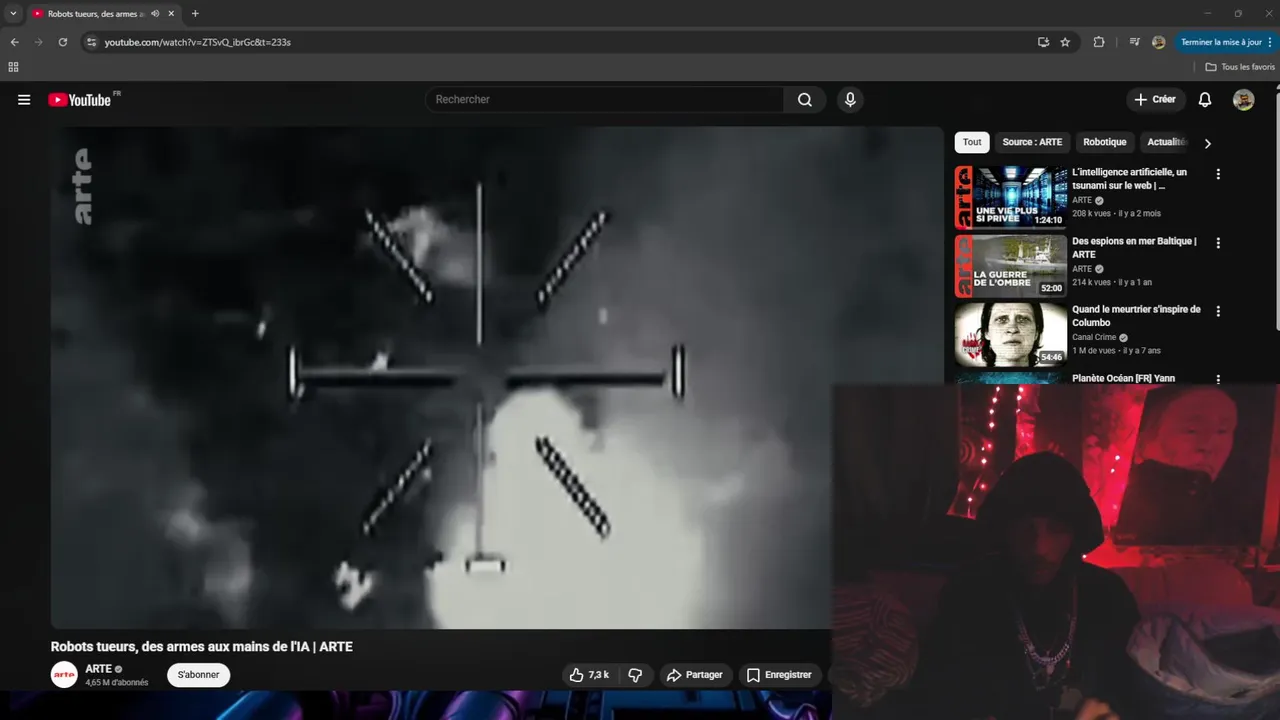
Task: Open the browser extensions puzzle icon
Action: 1099,42
